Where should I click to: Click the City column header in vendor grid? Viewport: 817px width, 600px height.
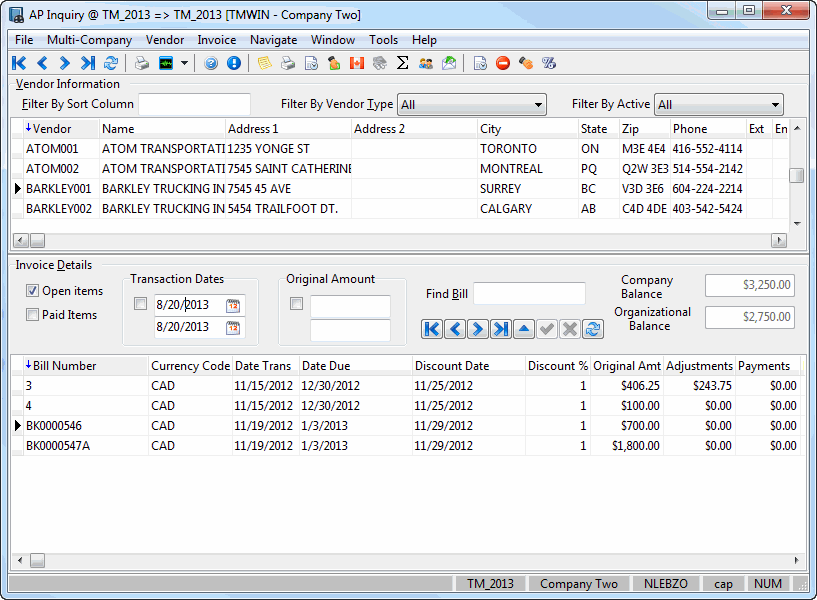526,129
